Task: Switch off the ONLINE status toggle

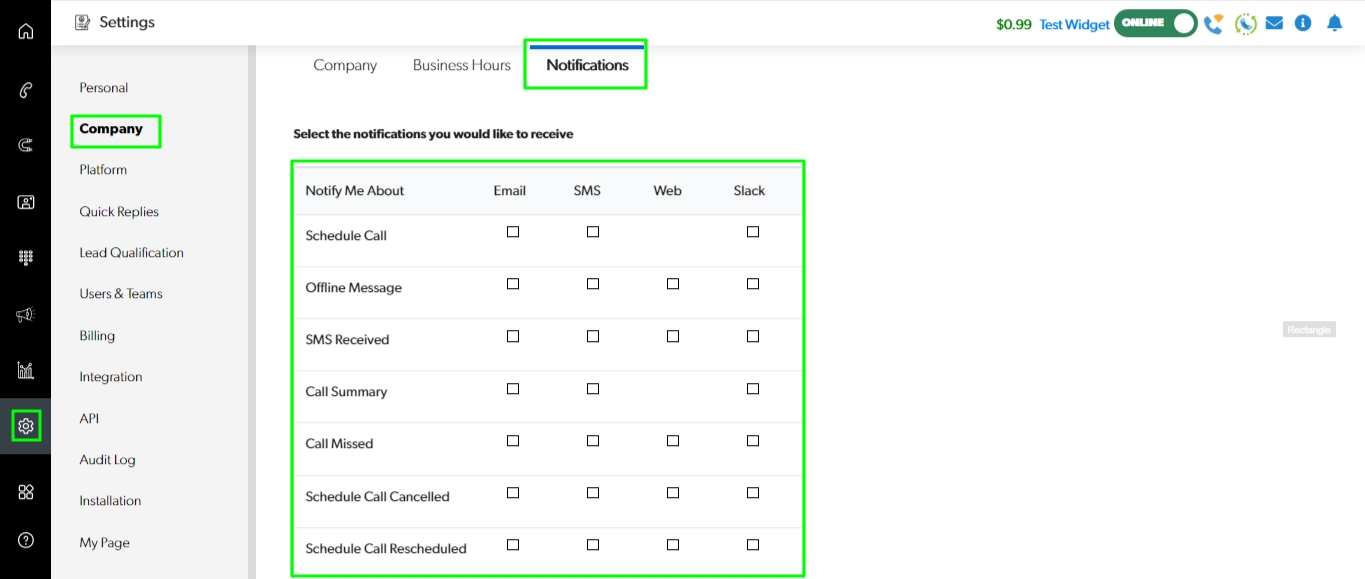Action: [1155, 23]
